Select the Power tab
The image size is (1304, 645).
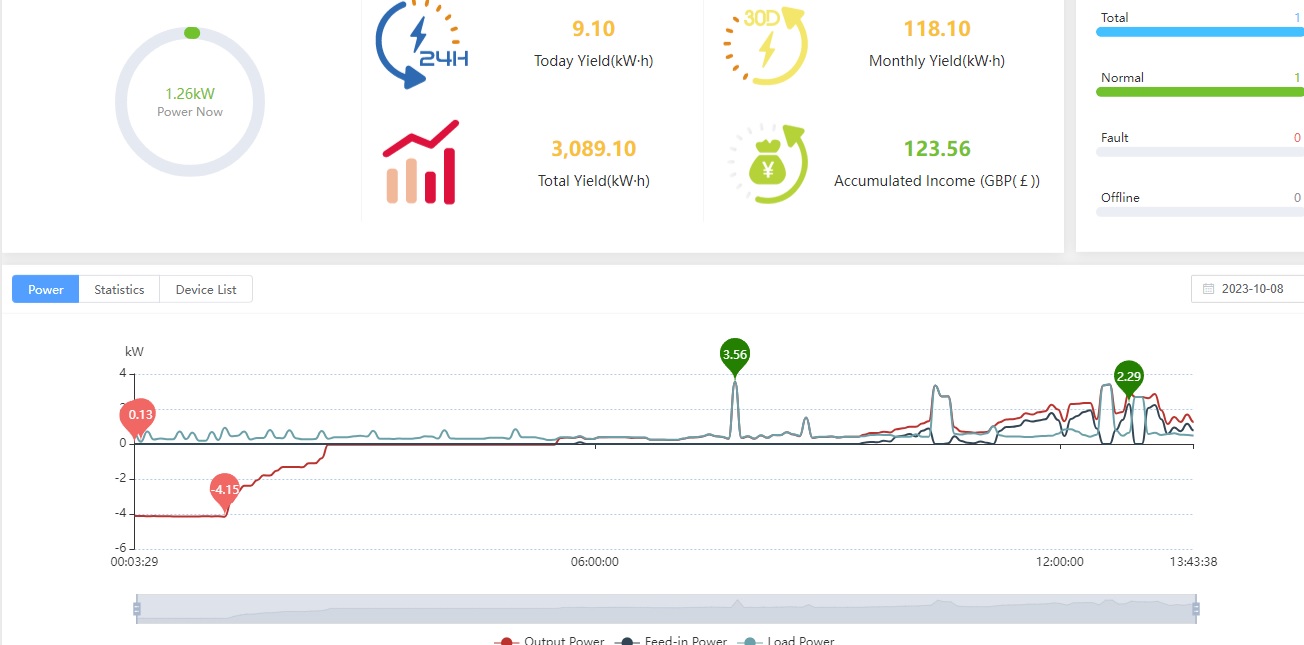[45, 289]
